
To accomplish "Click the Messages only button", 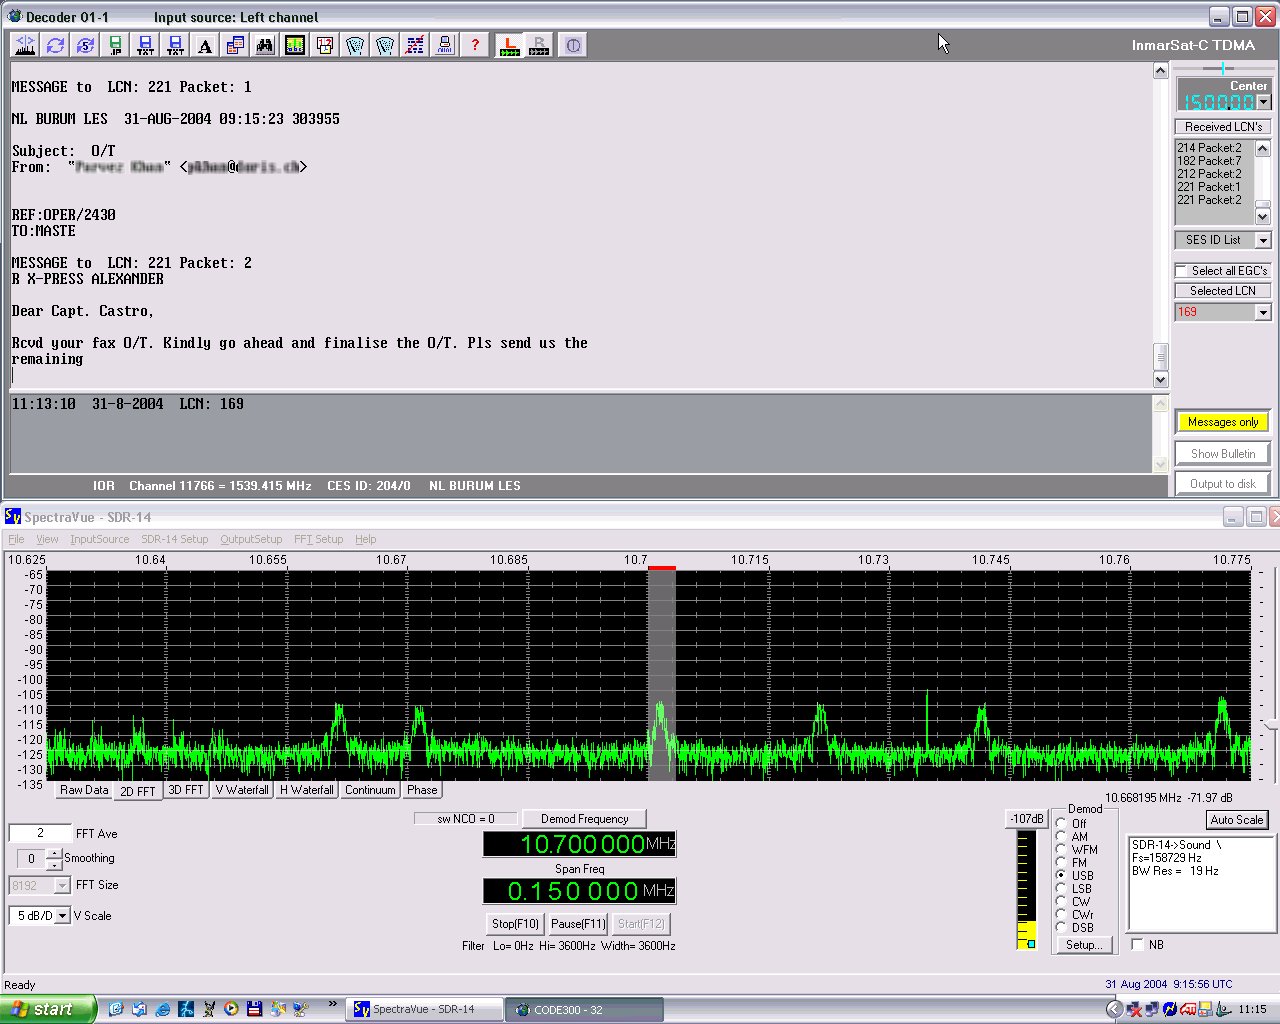I will pyautogui.click(x=1223, y=422).
